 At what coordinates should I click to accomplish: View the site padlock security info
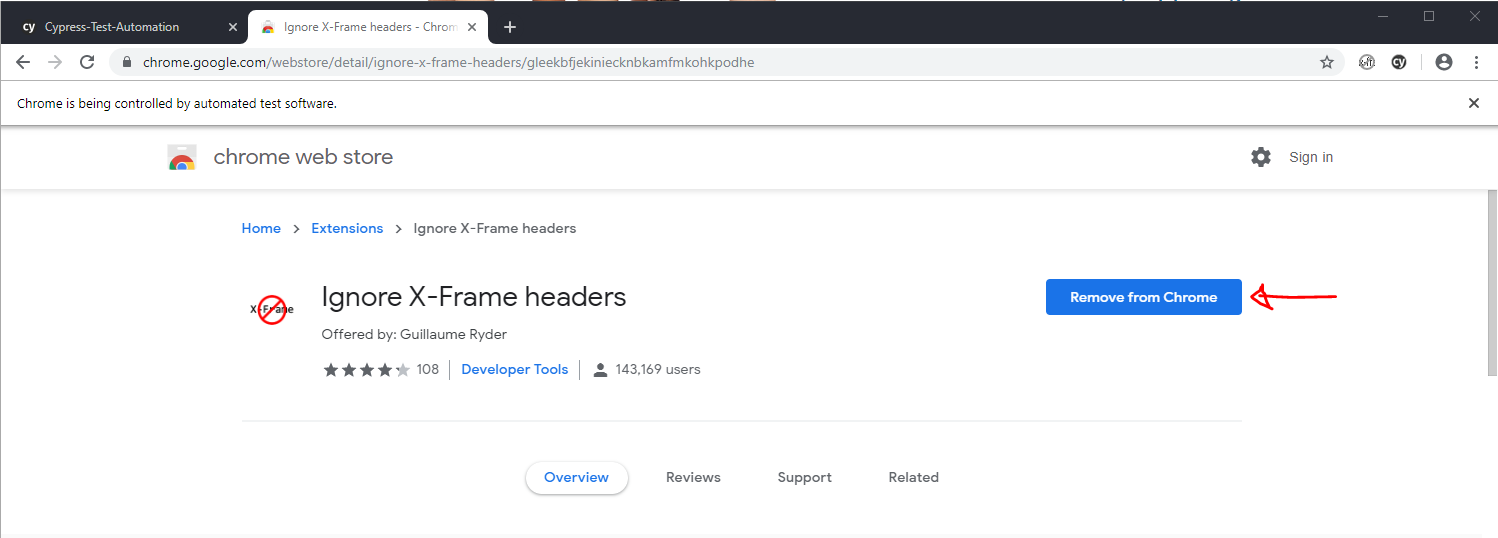tap(127, 62)
